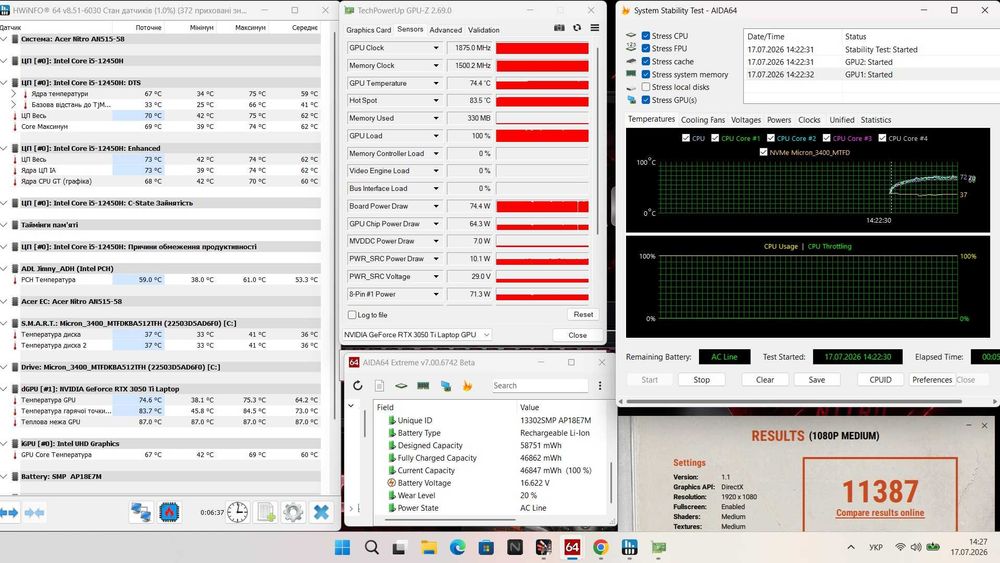Image resolution: width=1000 pixels, height=563 pixels.
Task: Open Board Power Draw sensor dropdown
Action: (x=436, y=207)
